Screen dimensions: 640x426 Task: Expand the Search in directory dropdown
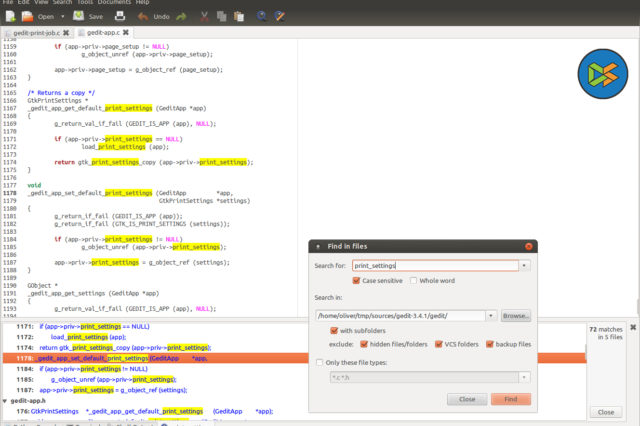[491, 316]
